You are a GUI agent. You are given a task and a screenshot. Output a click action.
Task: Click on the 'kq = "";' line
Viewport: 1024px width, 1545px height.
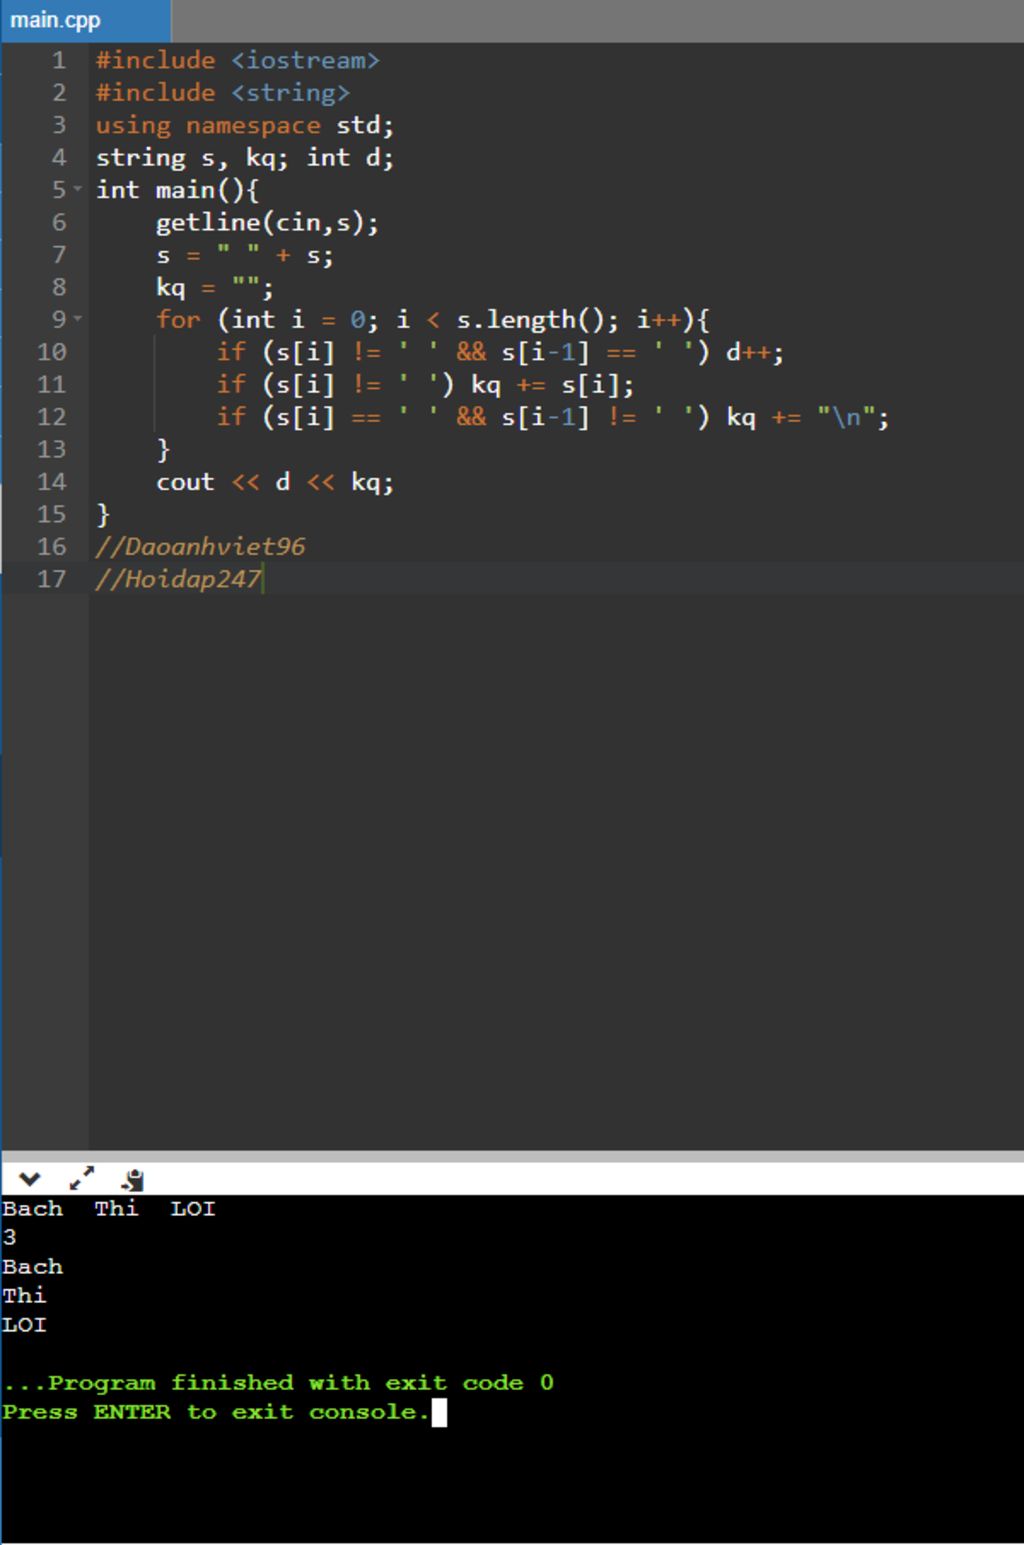pos(215,288)
